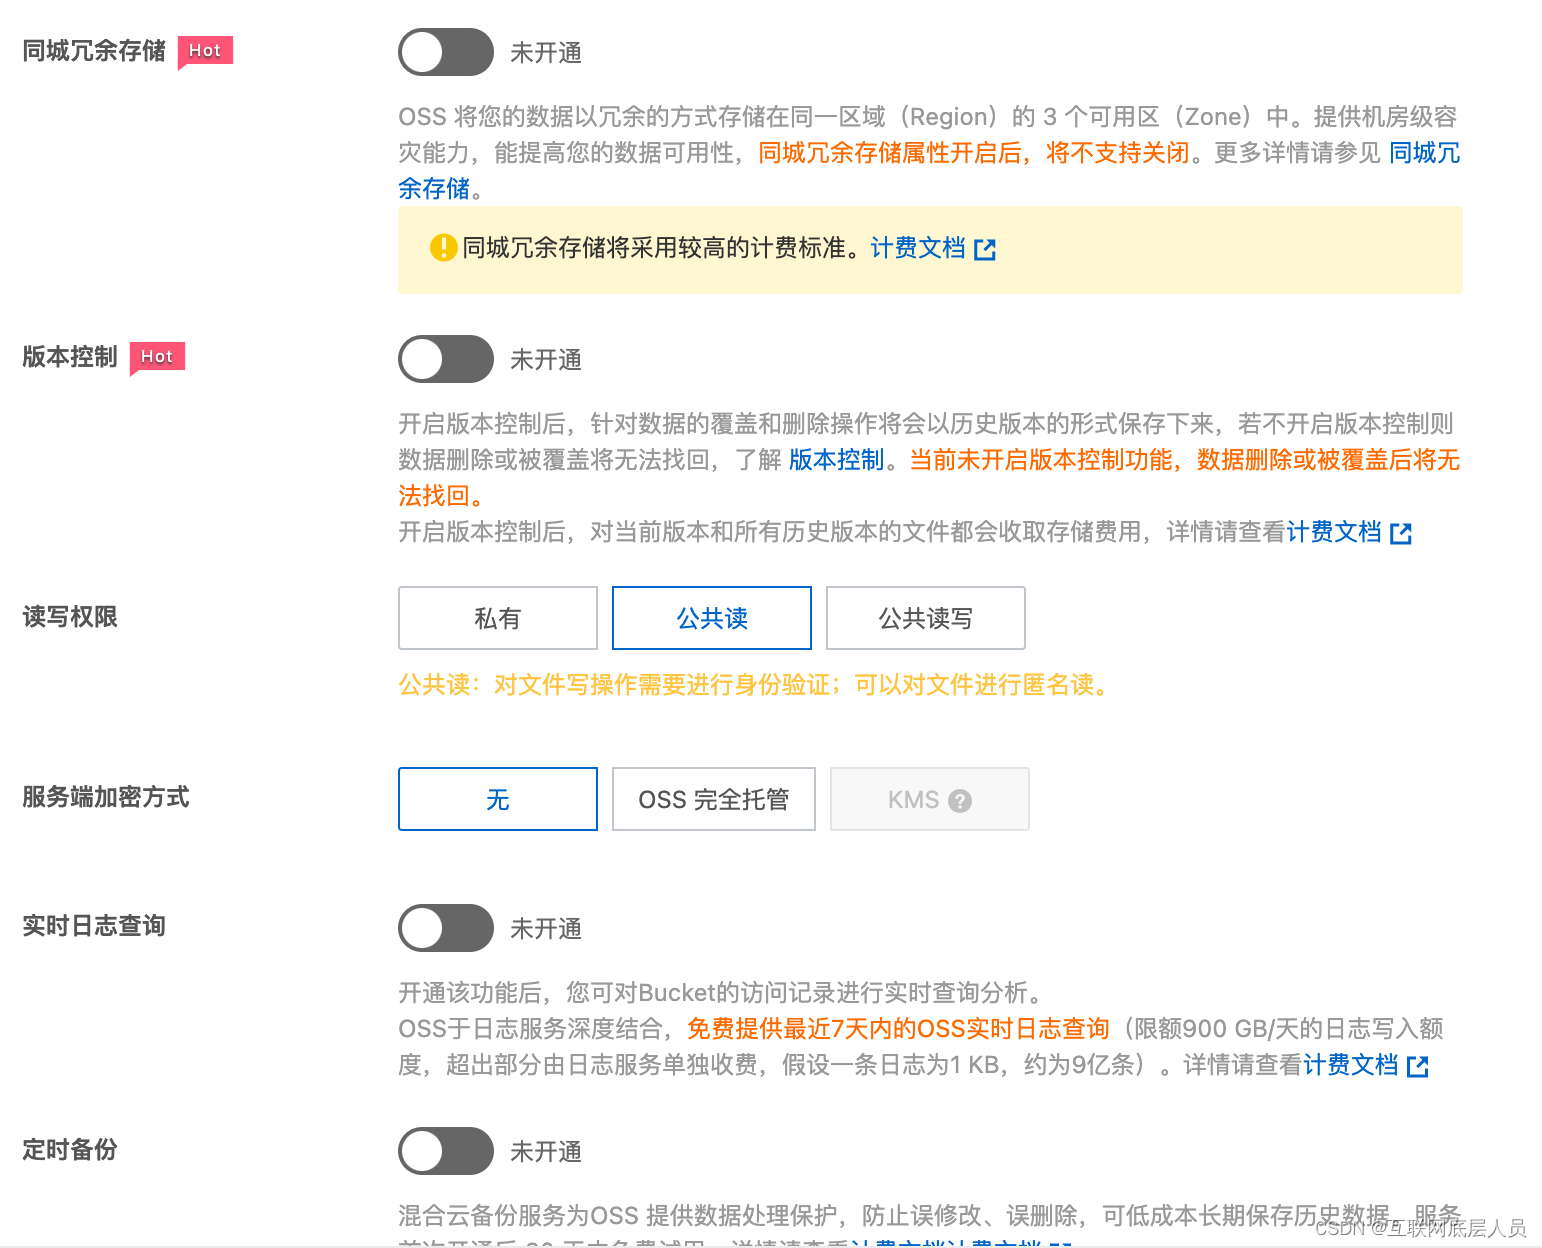This screenshot has width=1542, height=1248.
Task: Open KMS question mark help icon
Action: 960,801
